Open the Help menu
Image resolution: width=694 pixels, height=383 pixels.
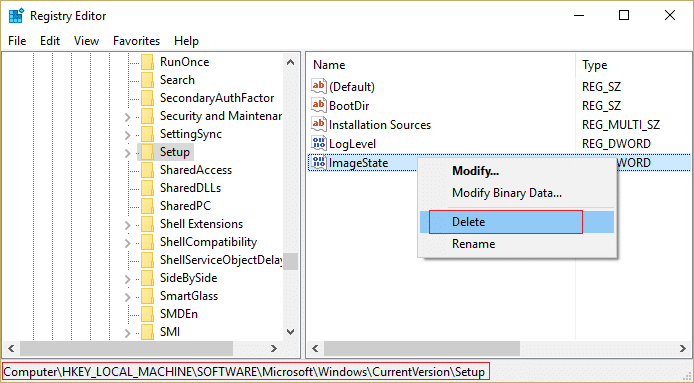click(x=186, y=41)
